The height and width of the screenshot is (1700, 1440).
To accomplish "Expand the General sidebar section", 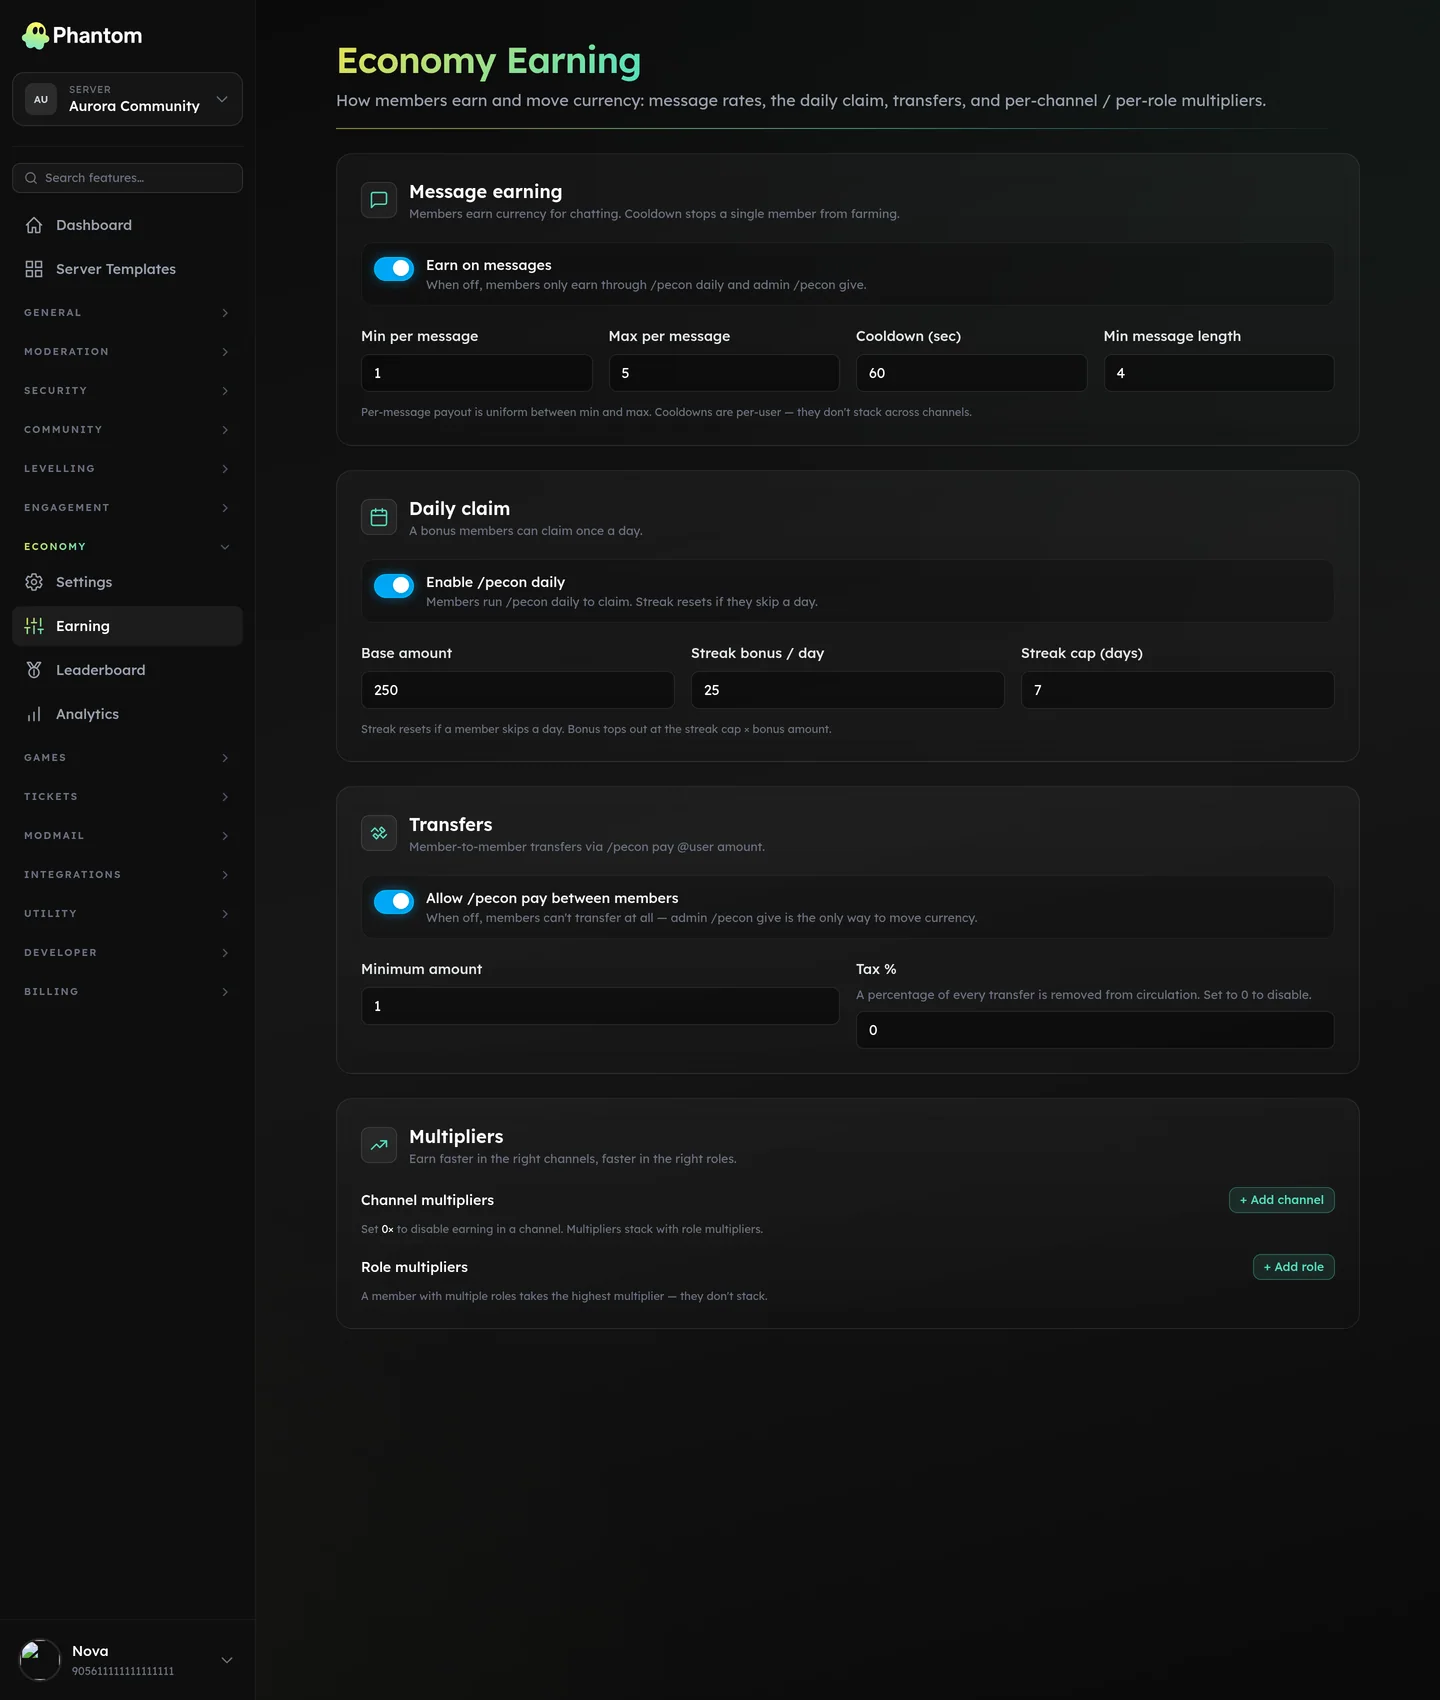I will pyautogui.click(x=127, y=313).
